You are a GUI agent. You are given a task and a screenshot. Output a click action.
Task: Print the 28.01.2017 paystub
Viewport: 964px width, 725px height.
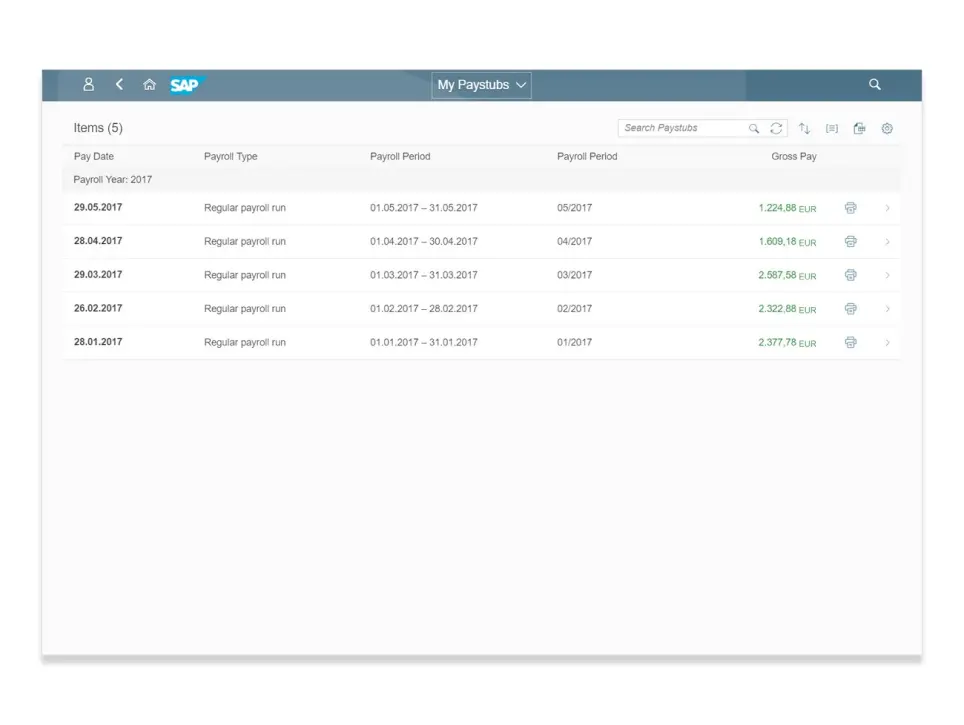[x=851, y=343]
